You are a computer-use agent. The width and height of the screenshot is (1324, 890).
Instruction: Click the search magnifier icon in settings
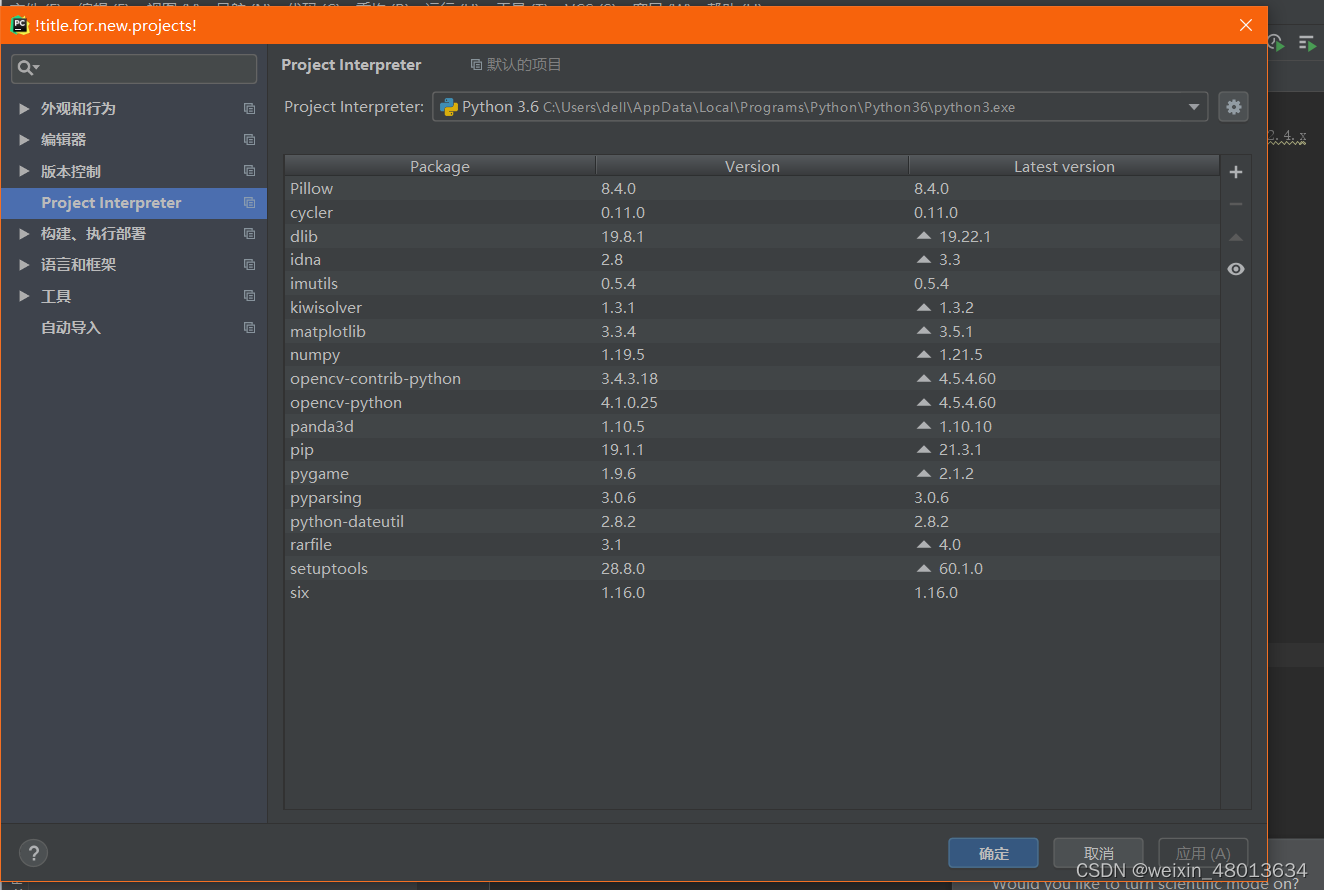coord(28,68)
